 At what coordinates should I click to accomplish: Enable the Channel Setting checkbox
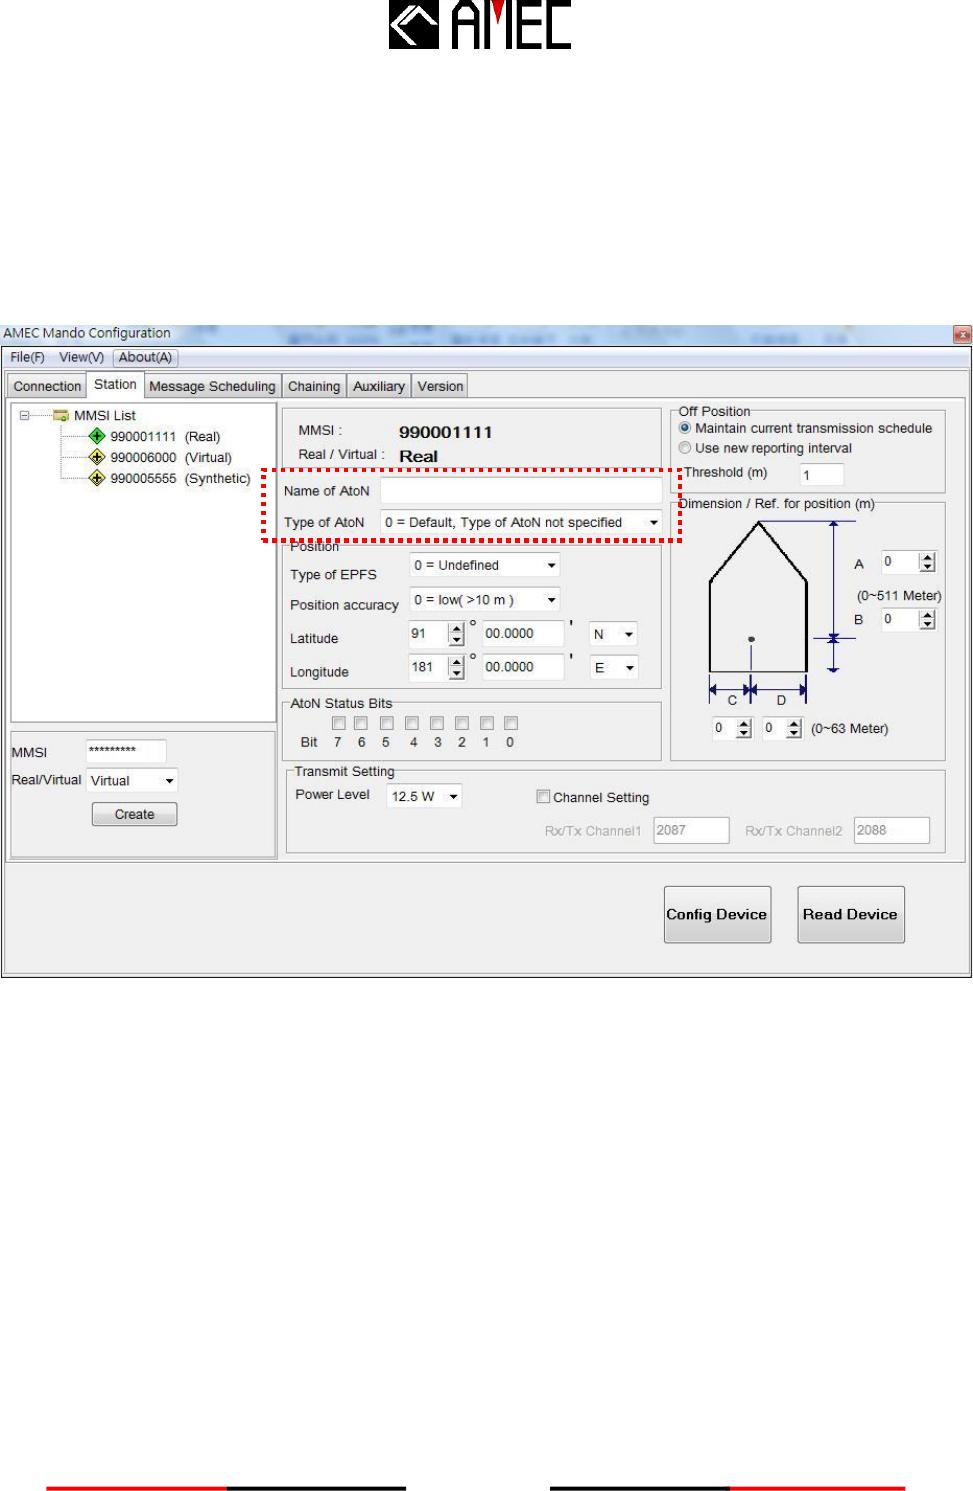pyautogui.click(x=543, y=797)
